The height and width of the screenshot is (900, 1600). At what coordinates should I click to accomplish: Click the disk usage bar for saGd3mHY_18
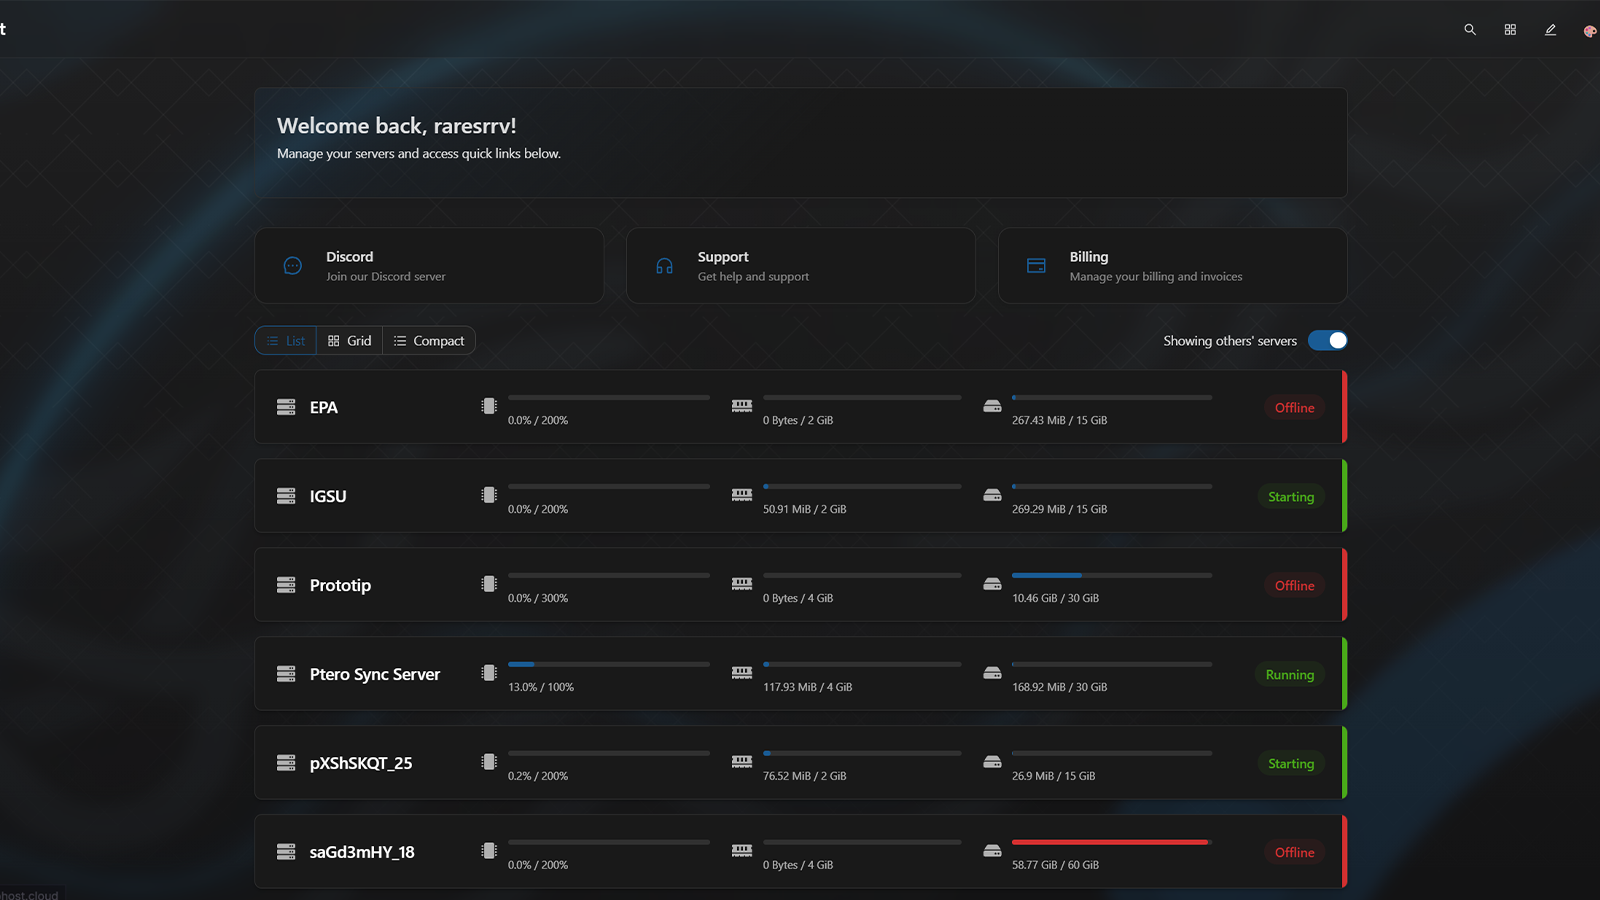coord(1112,842)
